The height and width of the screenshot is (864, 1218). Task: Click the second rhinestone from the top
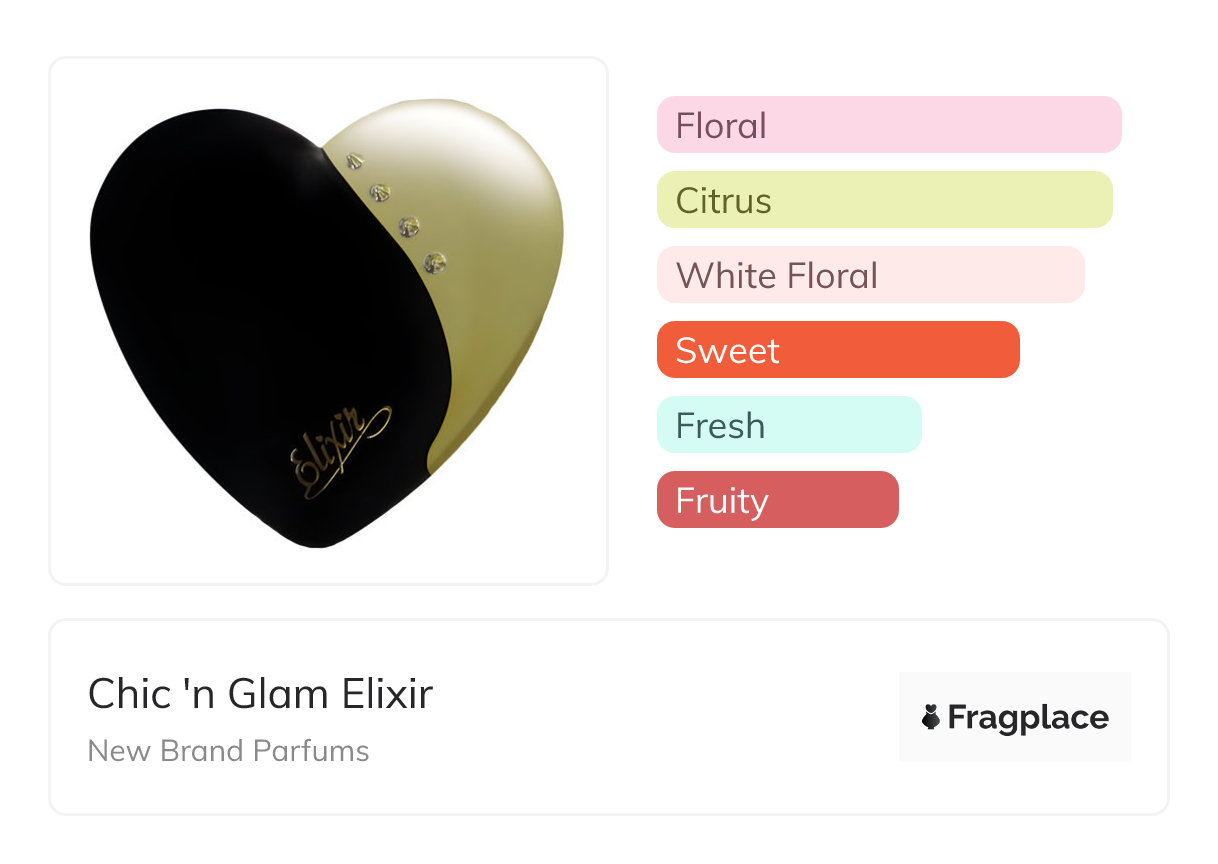(x=379, y=190)
